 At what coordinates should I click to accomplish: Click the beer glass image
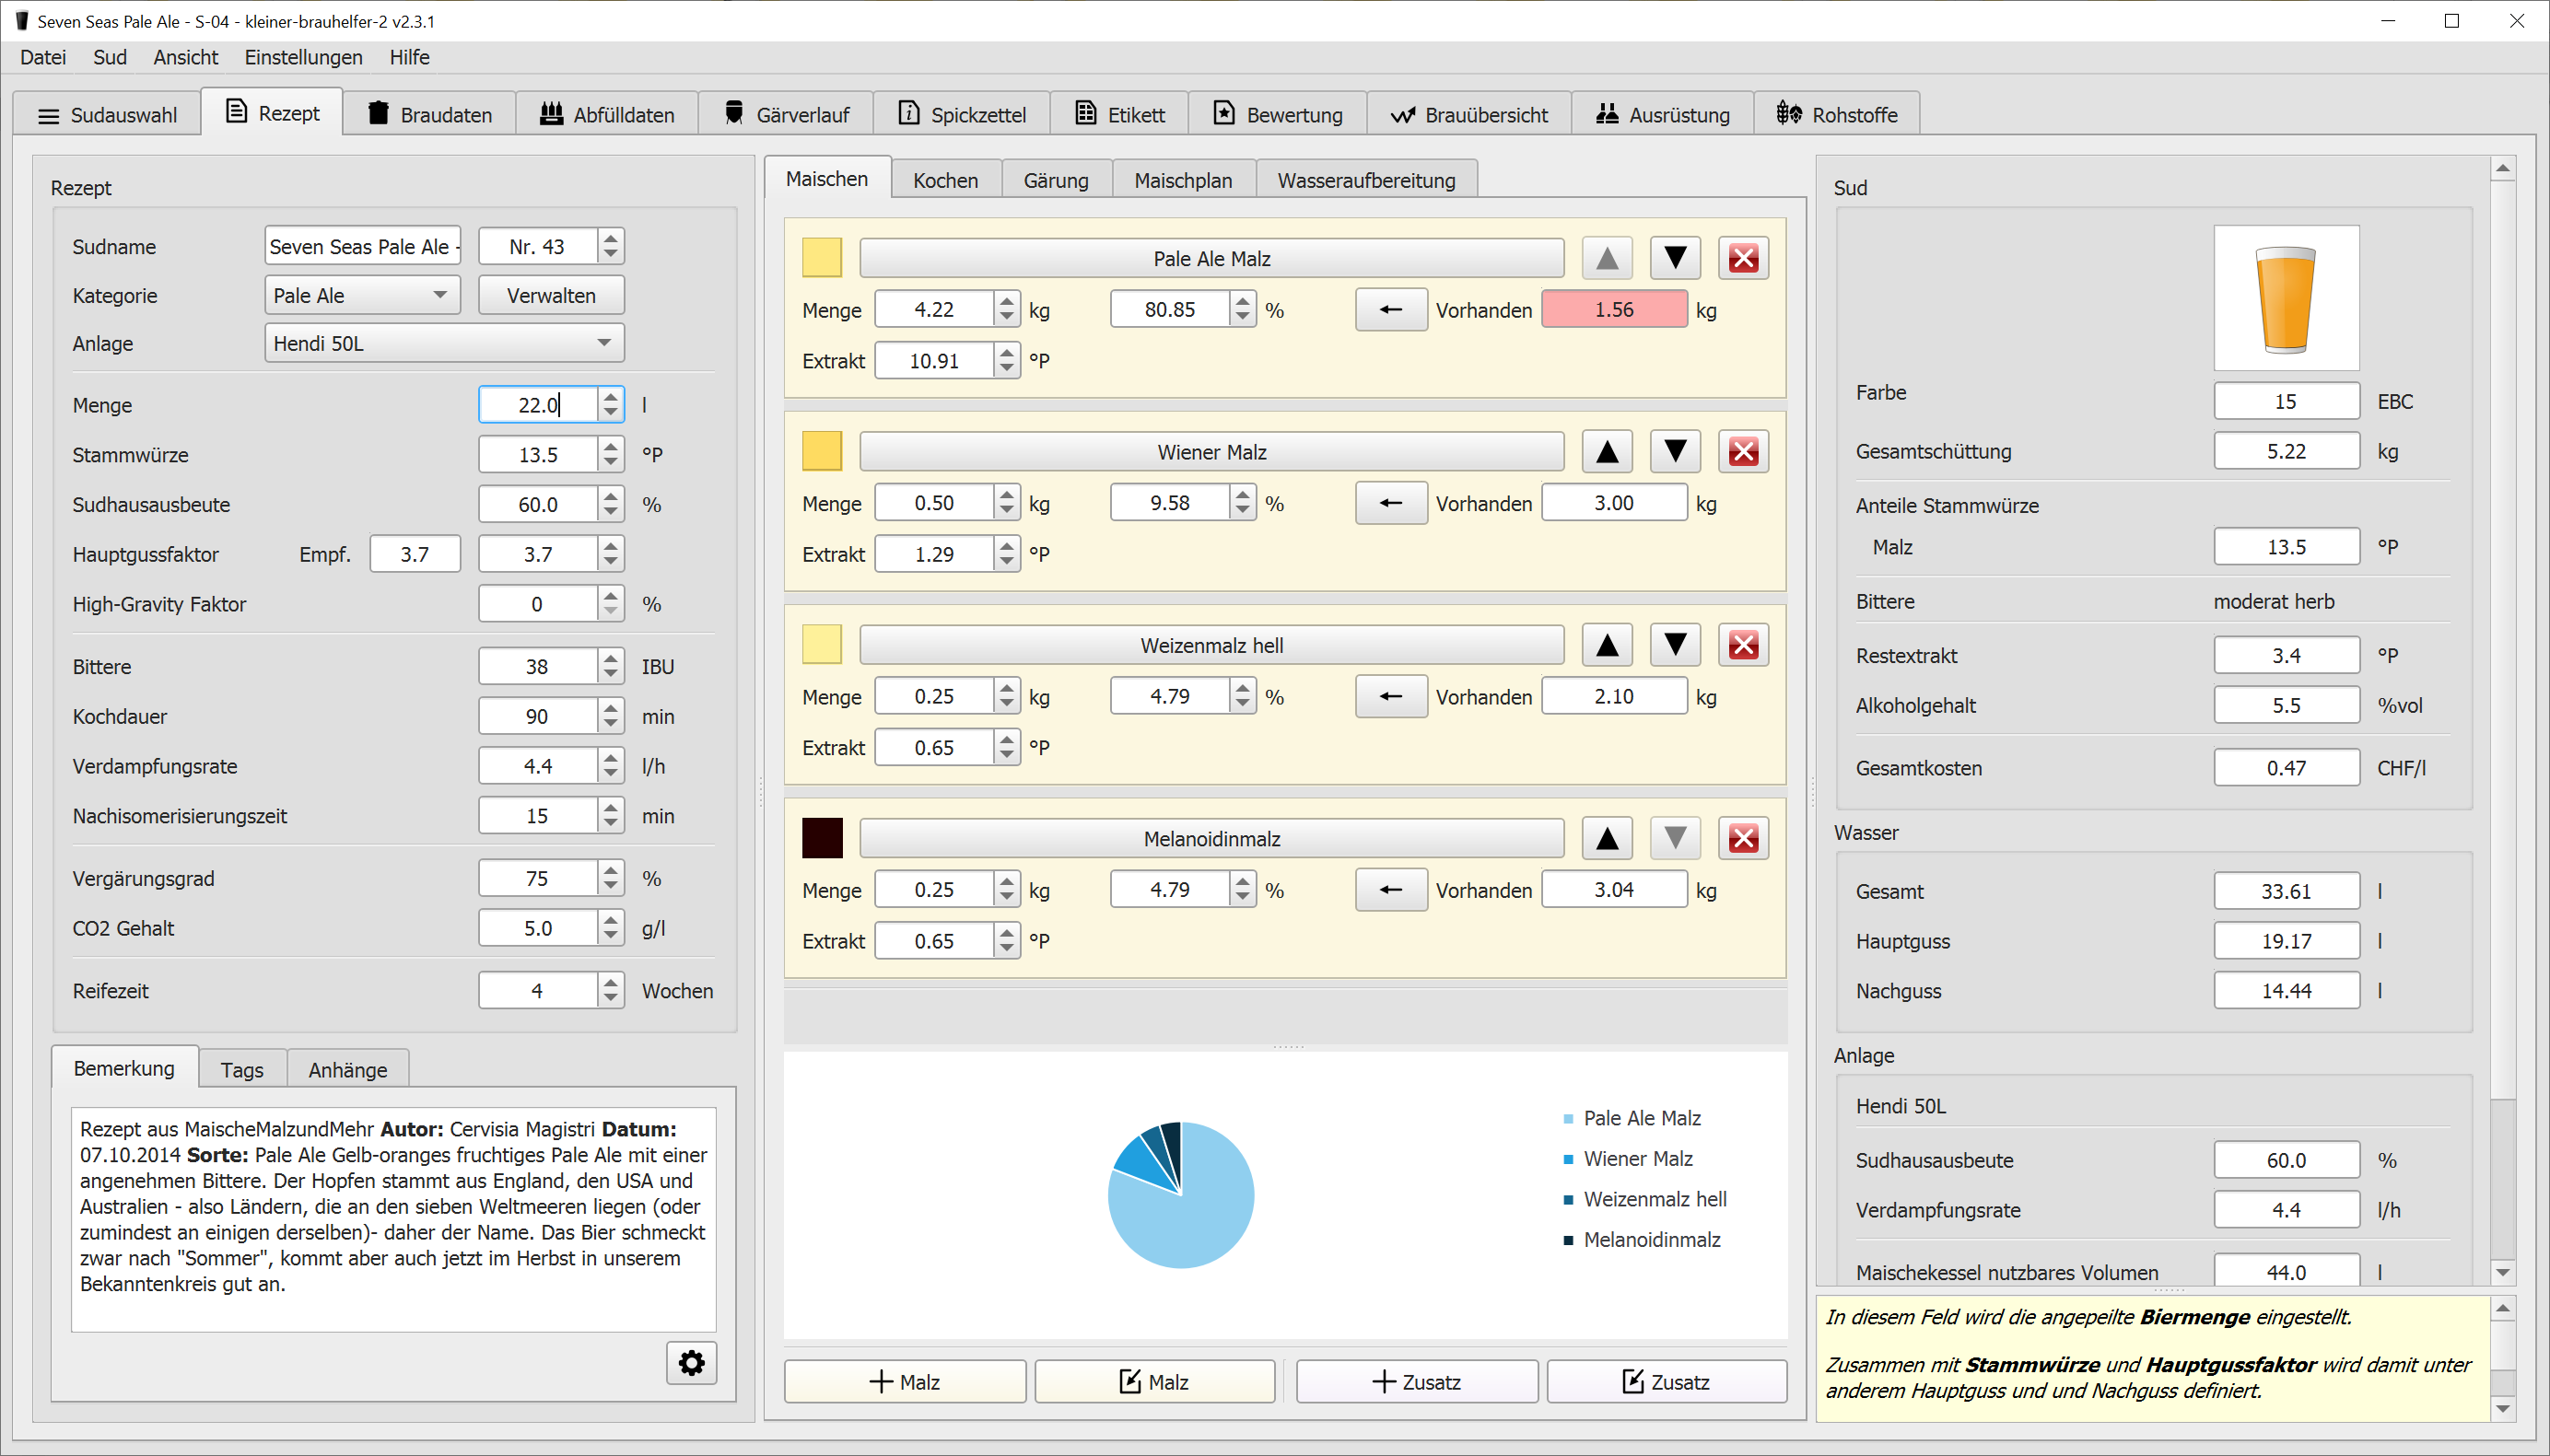pos(2286,298)
